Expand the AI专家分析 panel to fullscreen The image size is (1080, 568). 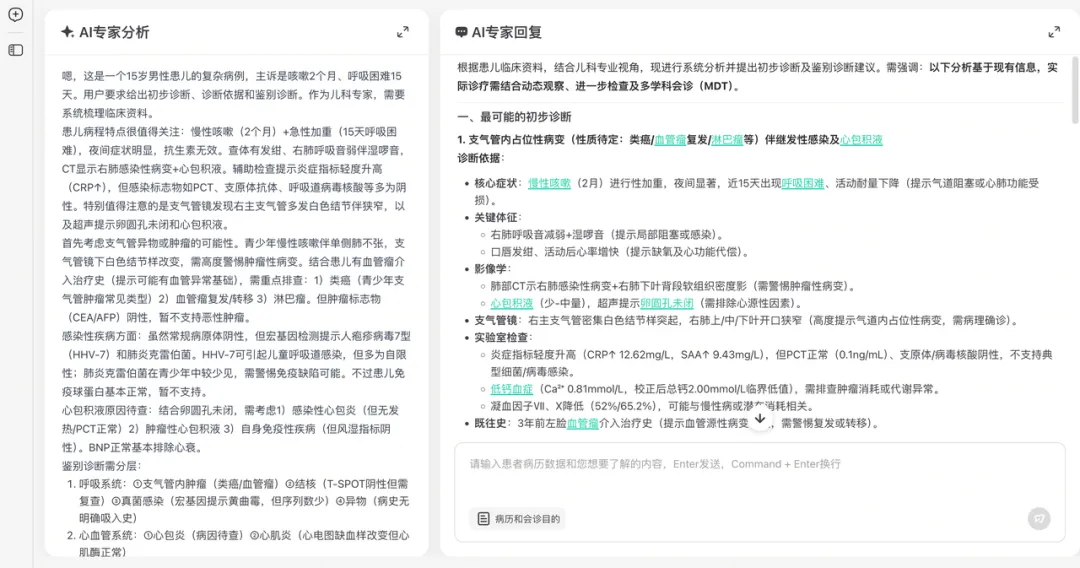point(402,32)
